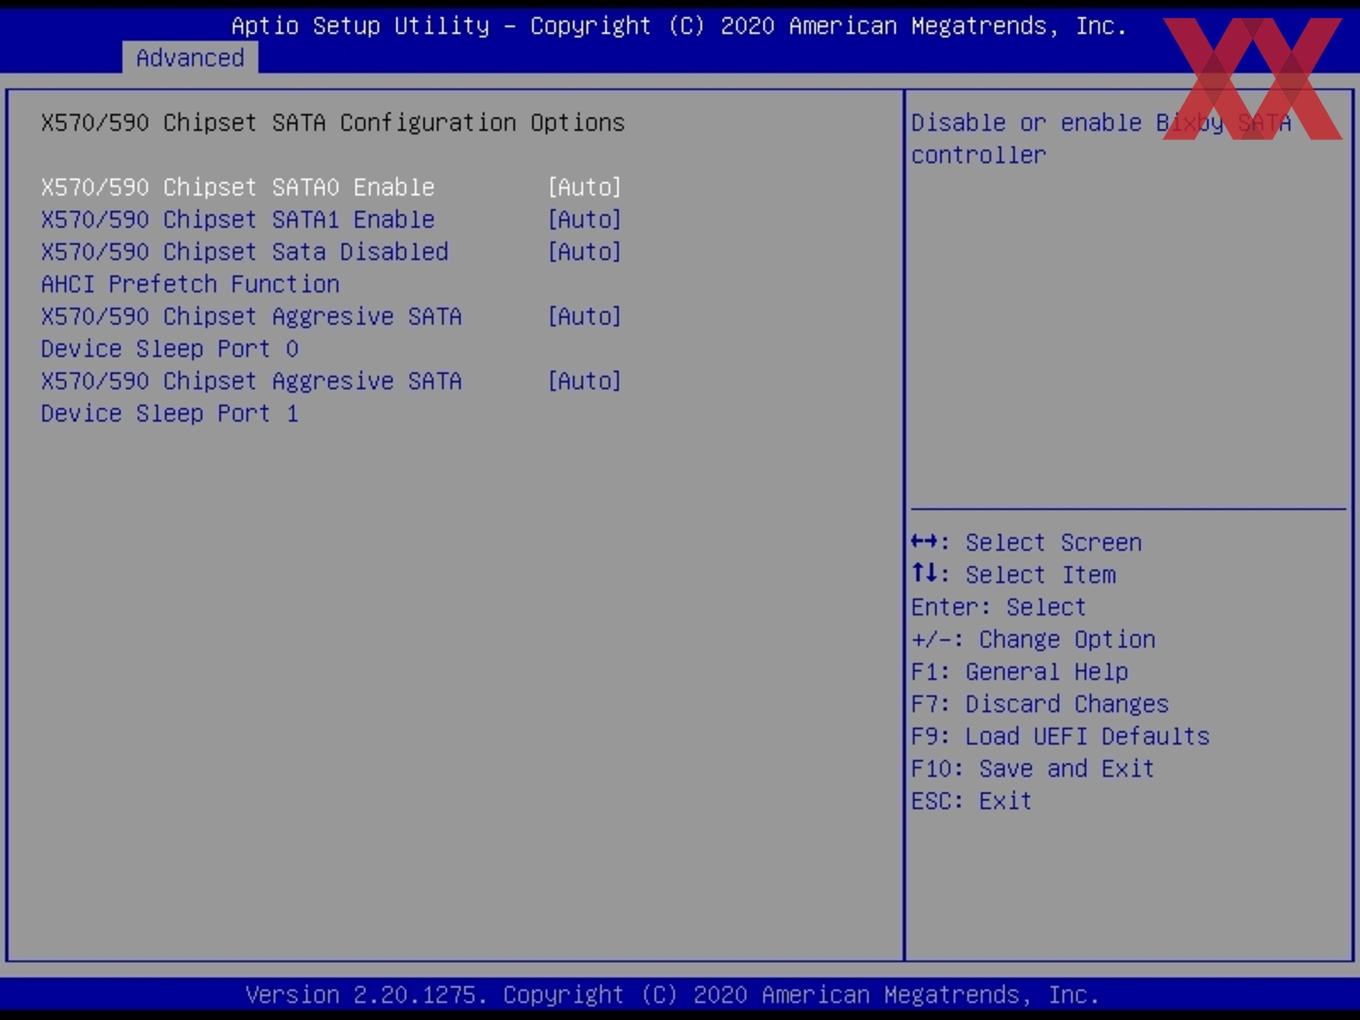Click the Version 2.20.1275 footer text
This screenshot has height=1020, width=1360.
pos(672,995)
